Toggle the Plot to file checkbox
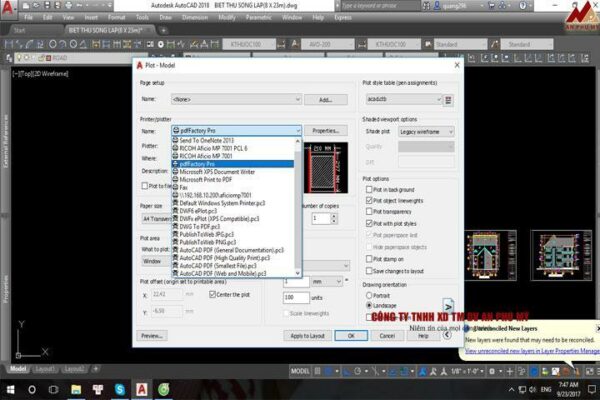Viewport: 600px width, 400px height. point(145,186)
